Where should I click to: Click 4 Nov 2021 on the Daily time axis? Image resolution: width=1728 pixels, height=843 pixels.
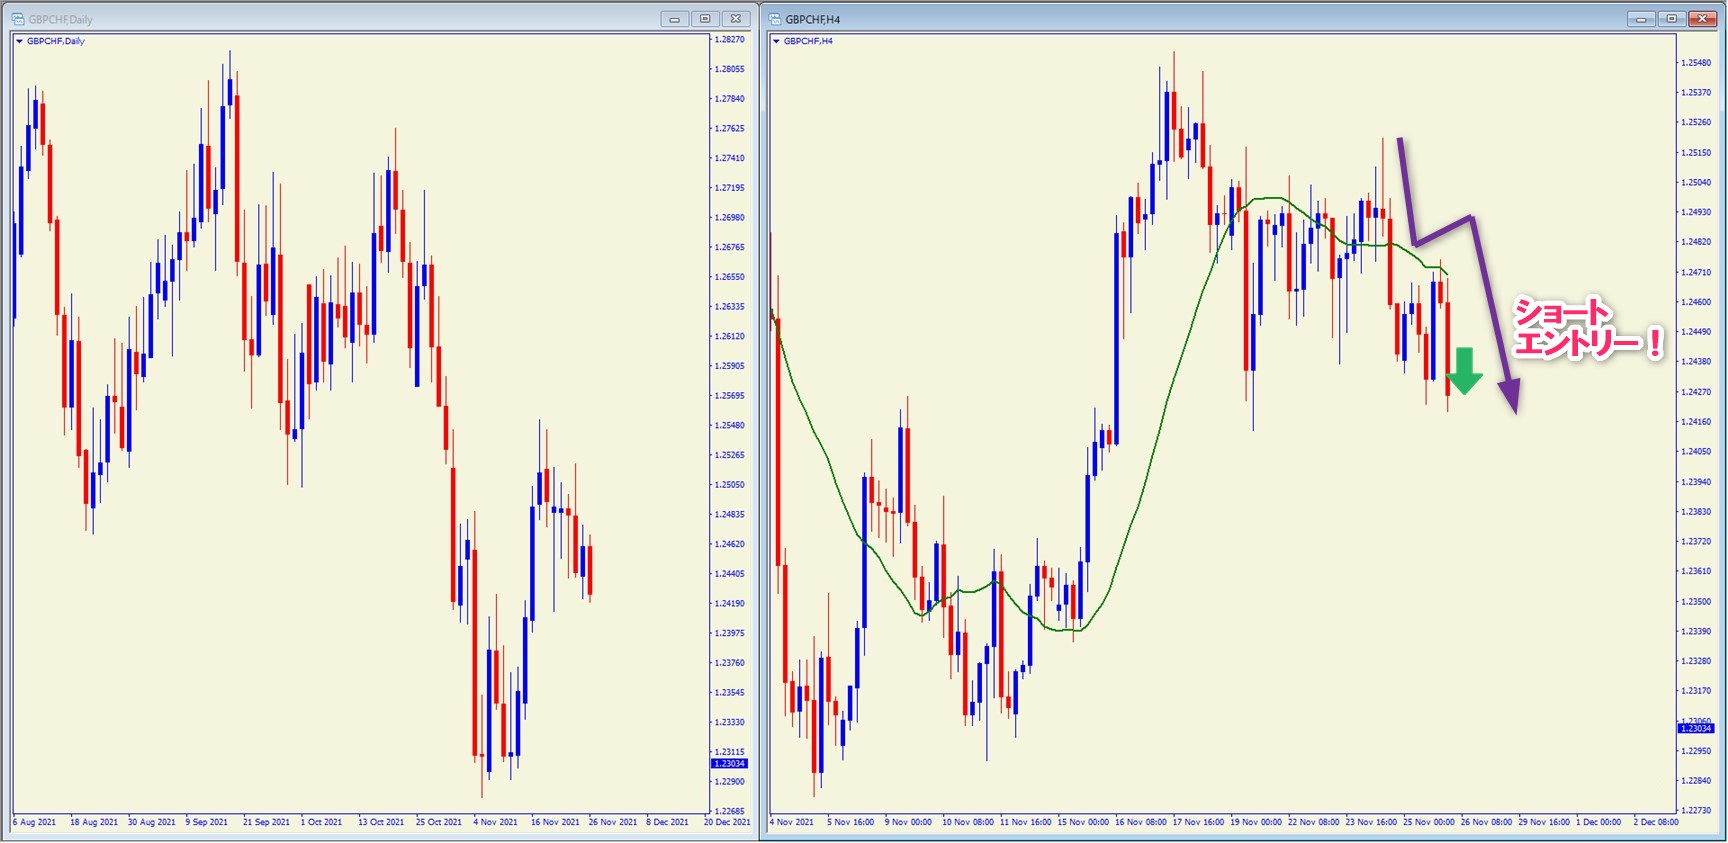495,822
